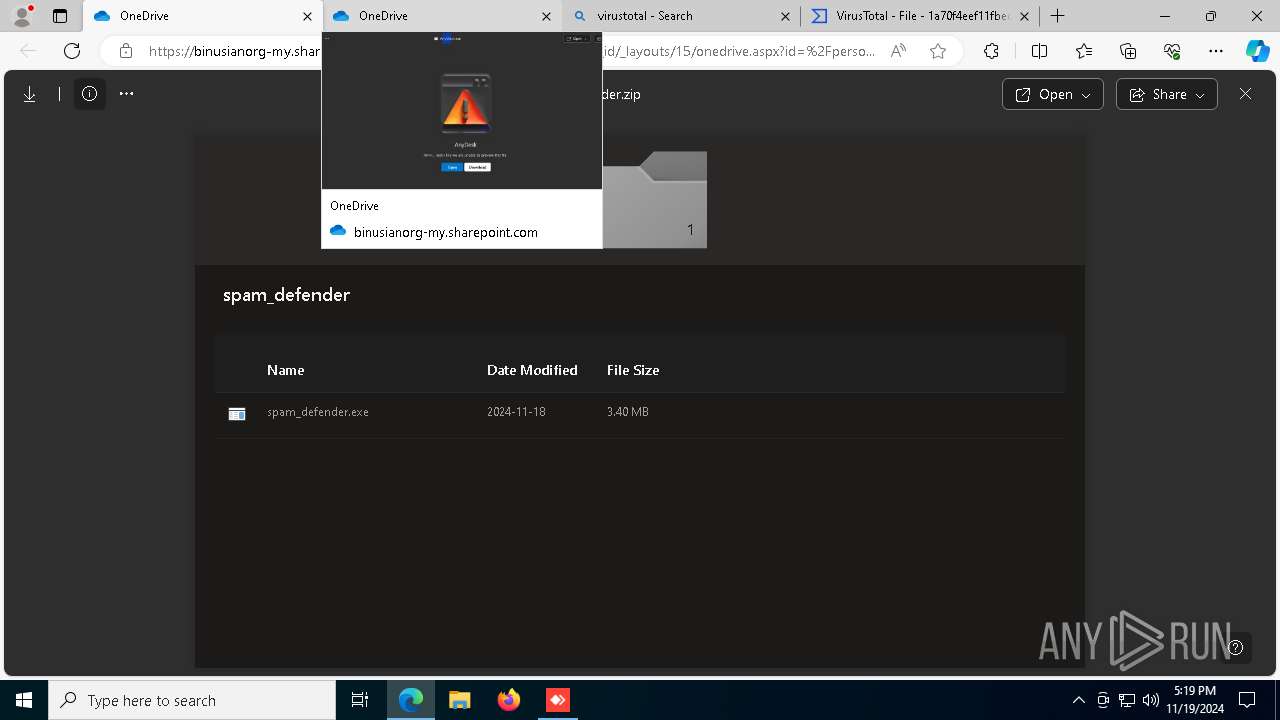Screen dimensions: 1280x720
Task: Refresh the current page
Action: coord(72,51)
